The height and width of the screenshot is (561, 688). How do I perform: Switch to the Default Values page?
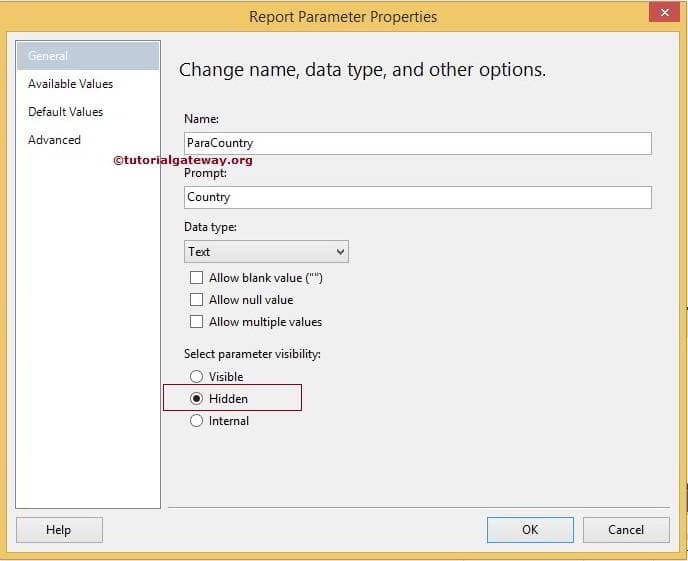pos(65,112)
